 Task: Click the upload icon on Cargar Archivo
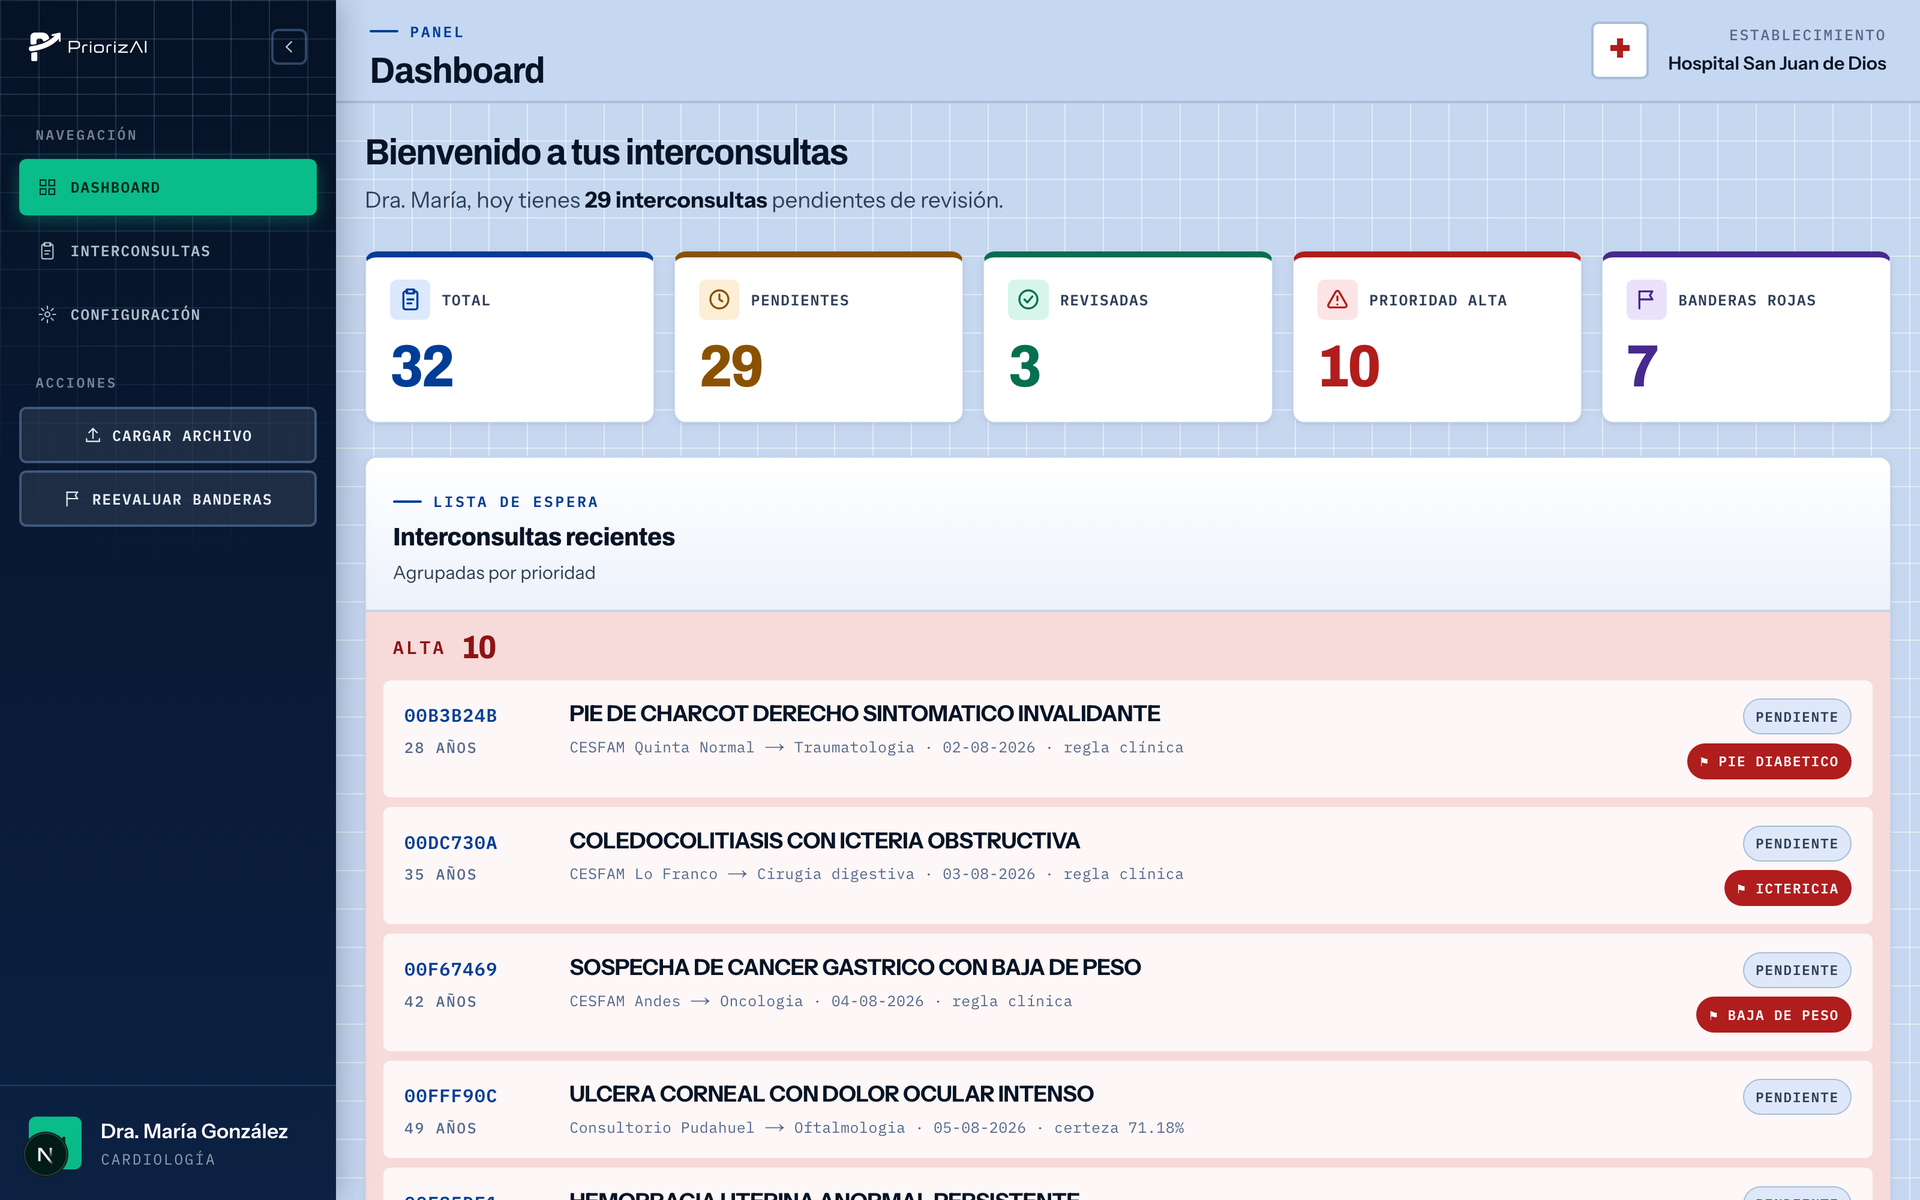pyautogui.click(x=93, y=435)
